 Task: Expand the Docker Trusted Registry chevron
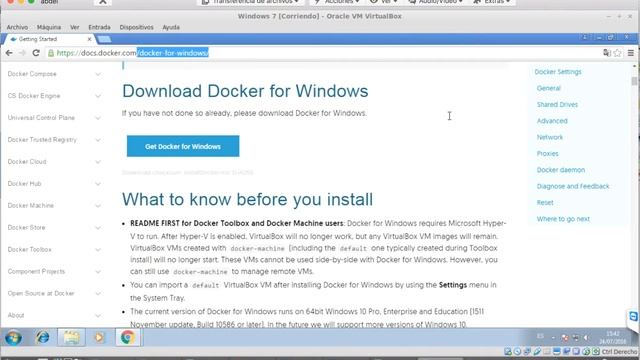coord(98,140)
